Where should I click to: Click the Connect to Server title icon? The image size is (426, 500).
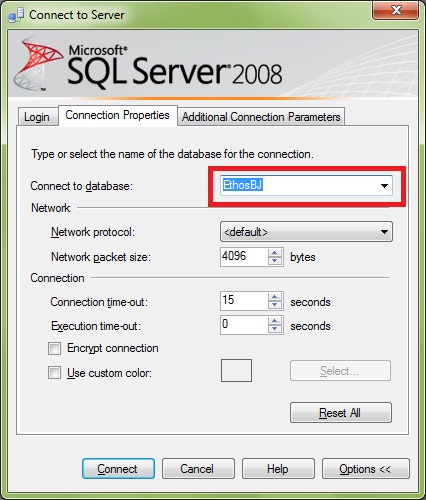pyautogui.click(x=16, y=15)
